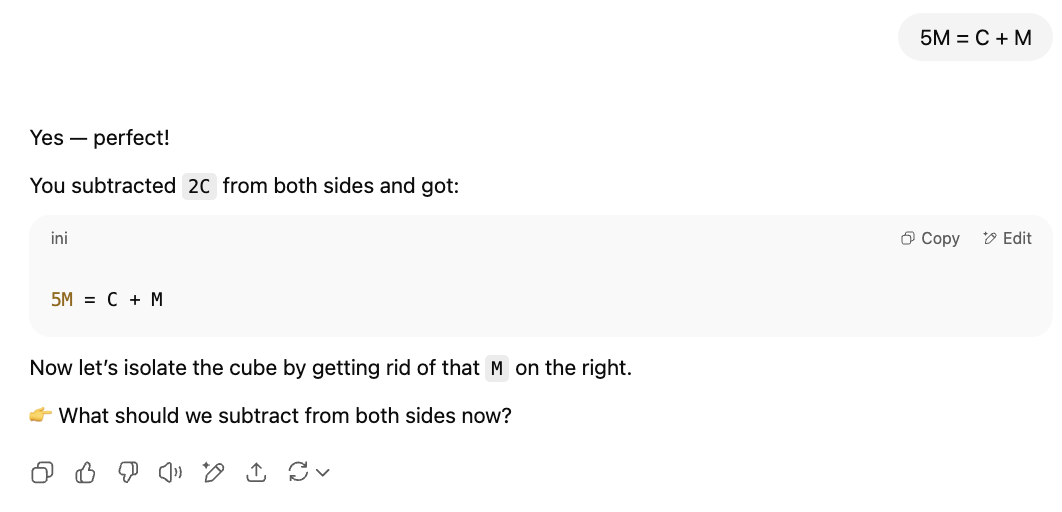The image size is (1062, 512).
Task: Click the 'from both sides and got:' text
Action: click(341, 186)
